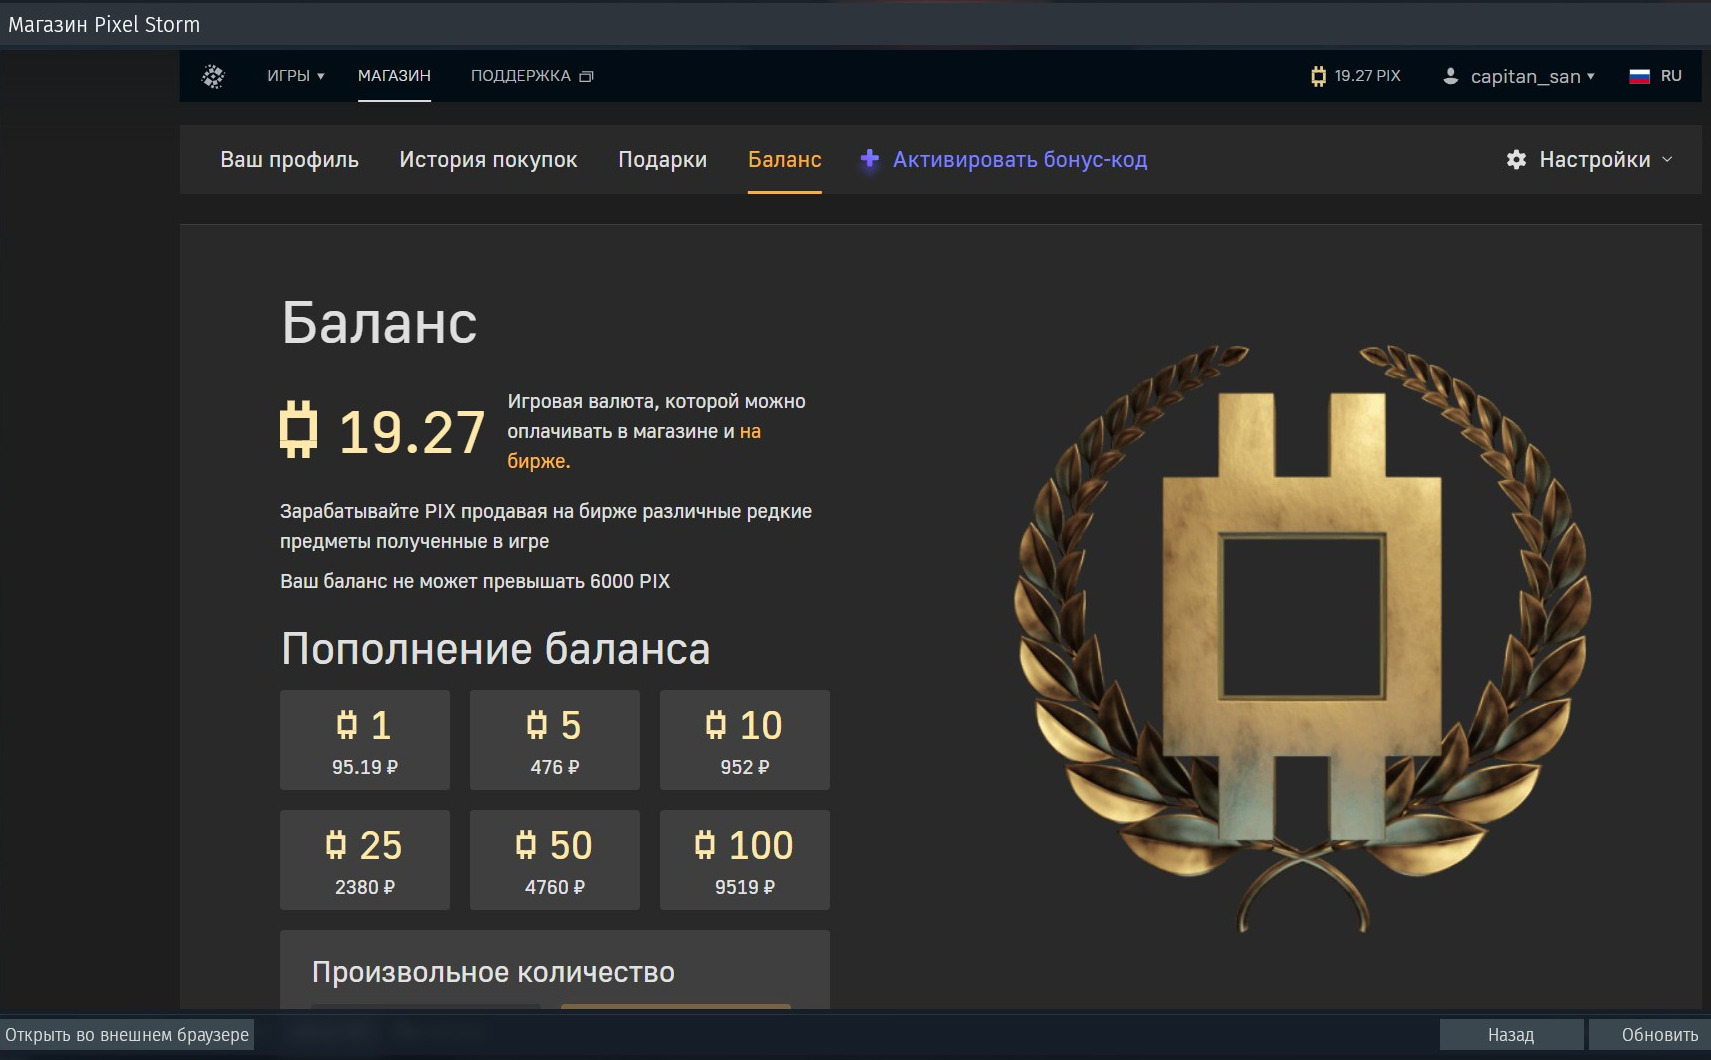Image resolution: width=1711 pixels, height=1060 pixels.
Task: Open the Подарки tab
Action: click(662, 160)
